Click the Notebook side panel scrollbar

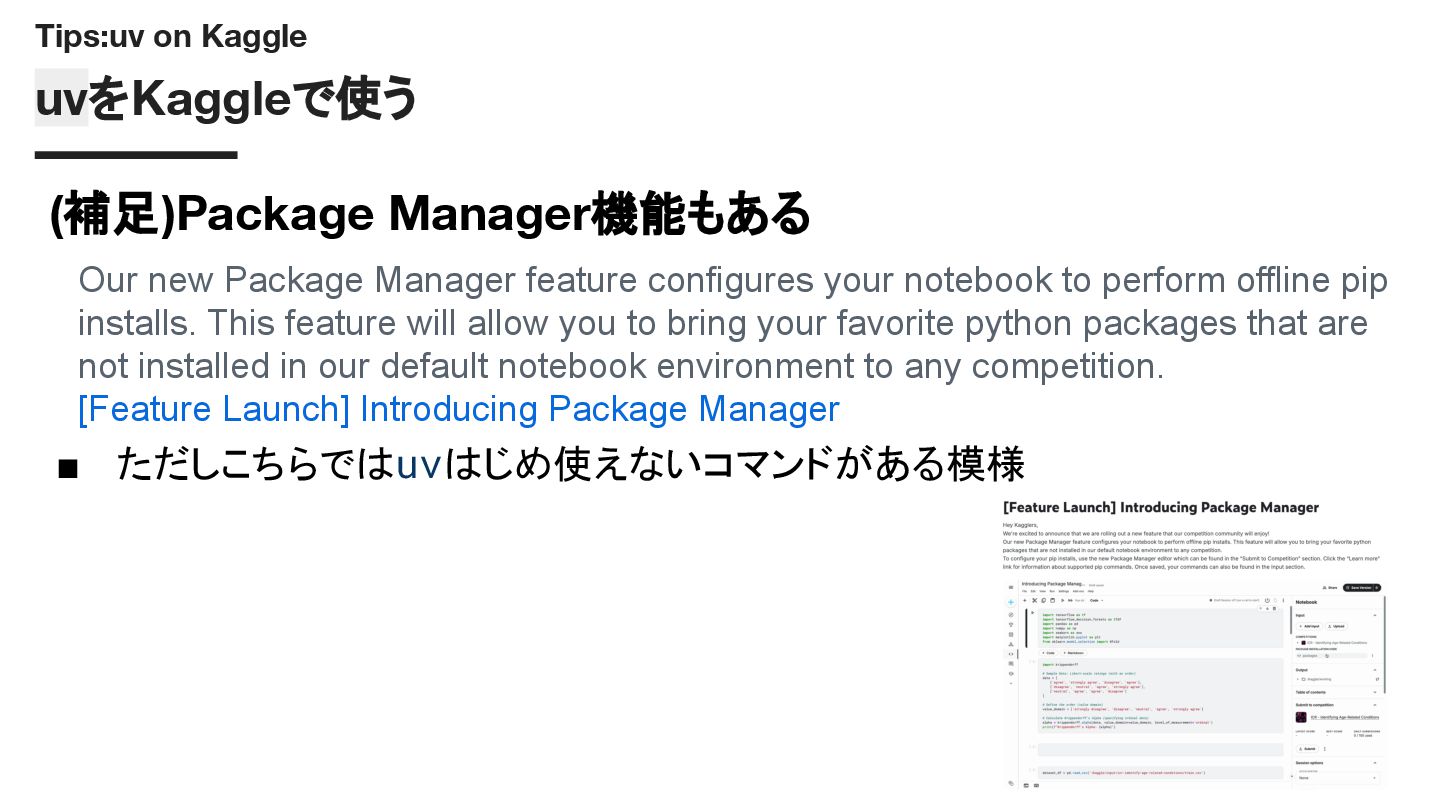1385,645
